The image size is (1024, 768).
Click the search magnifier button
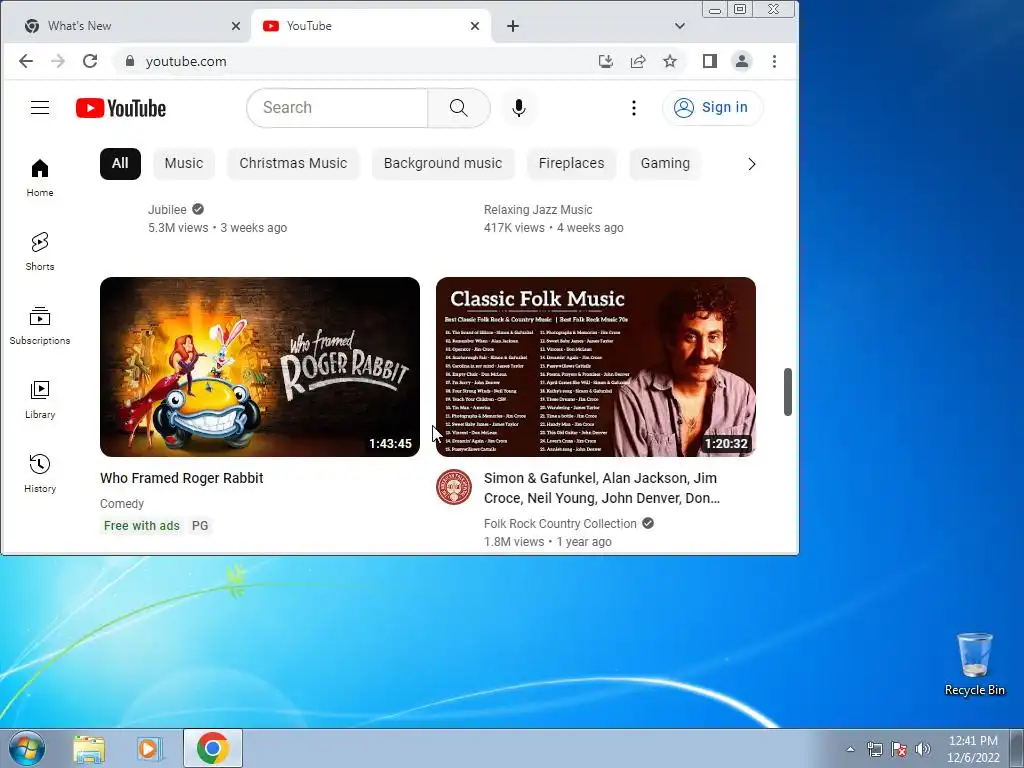click(x=458, y=108)
